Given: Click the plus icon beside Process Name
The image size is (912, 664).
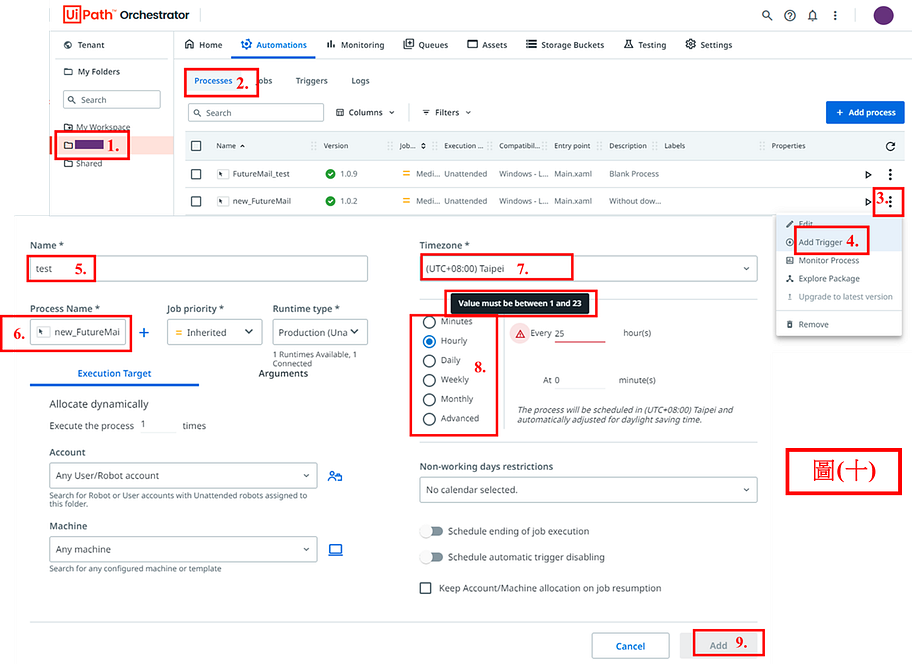Looking at the screenshot, I should coord(144,333).
